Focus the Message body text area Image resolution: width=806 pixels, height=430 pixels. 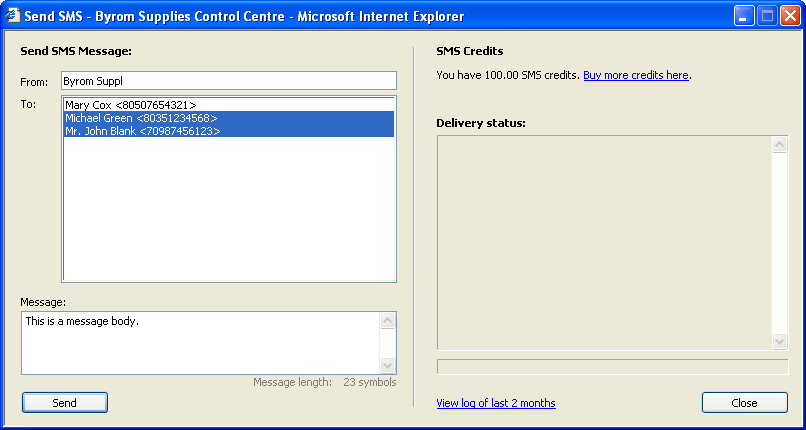click(200, 342)
